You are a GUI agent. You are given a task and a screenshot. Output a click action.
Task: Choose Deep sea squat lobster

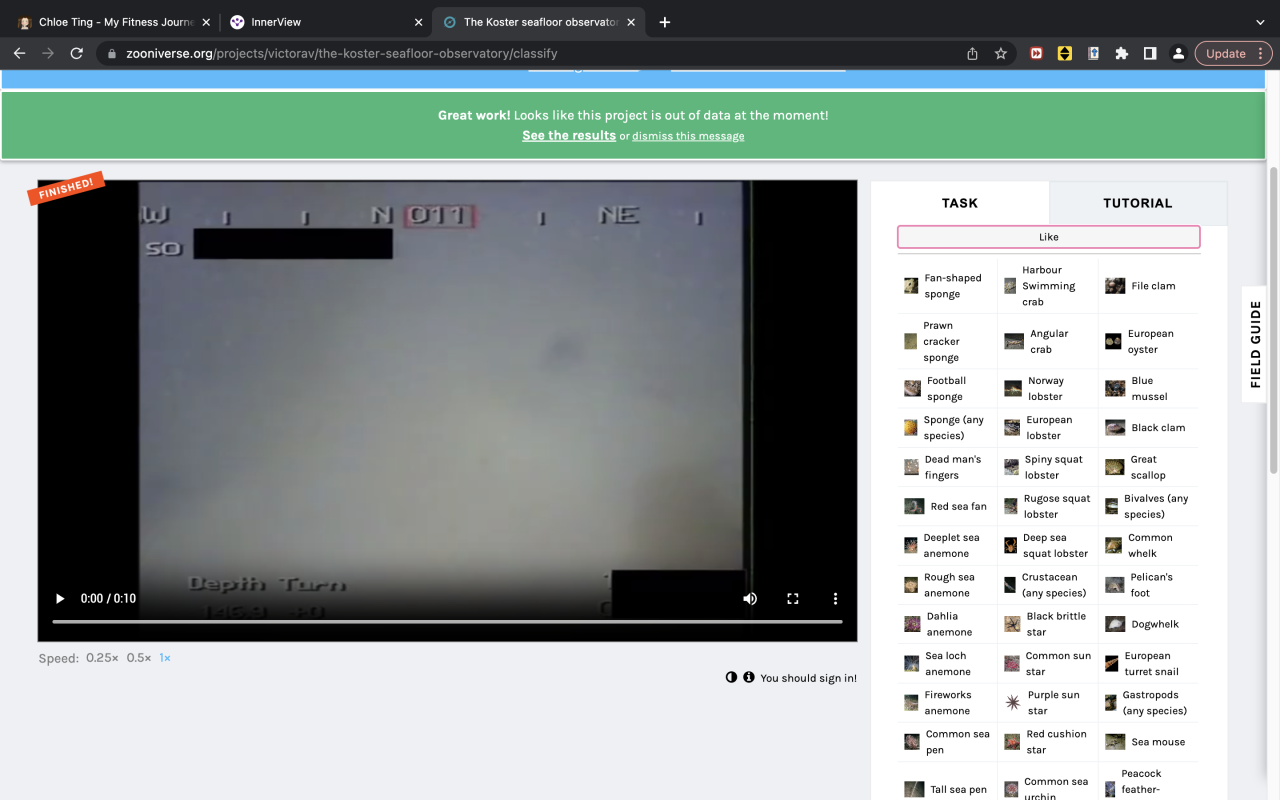(1048, 545)
